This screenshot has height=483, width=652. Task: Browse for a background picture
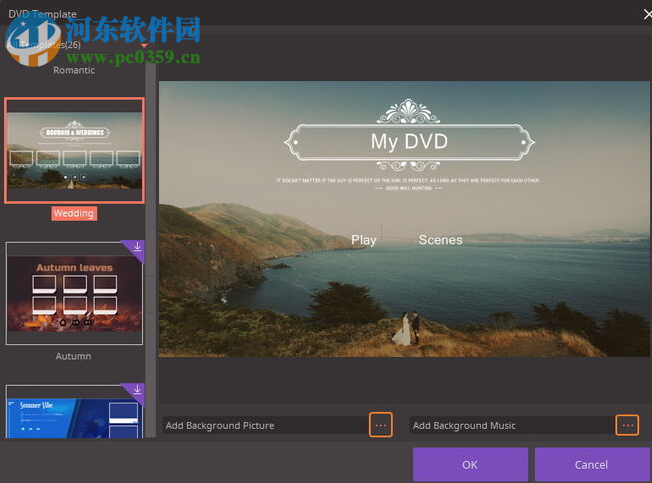[x=380, y=425]
